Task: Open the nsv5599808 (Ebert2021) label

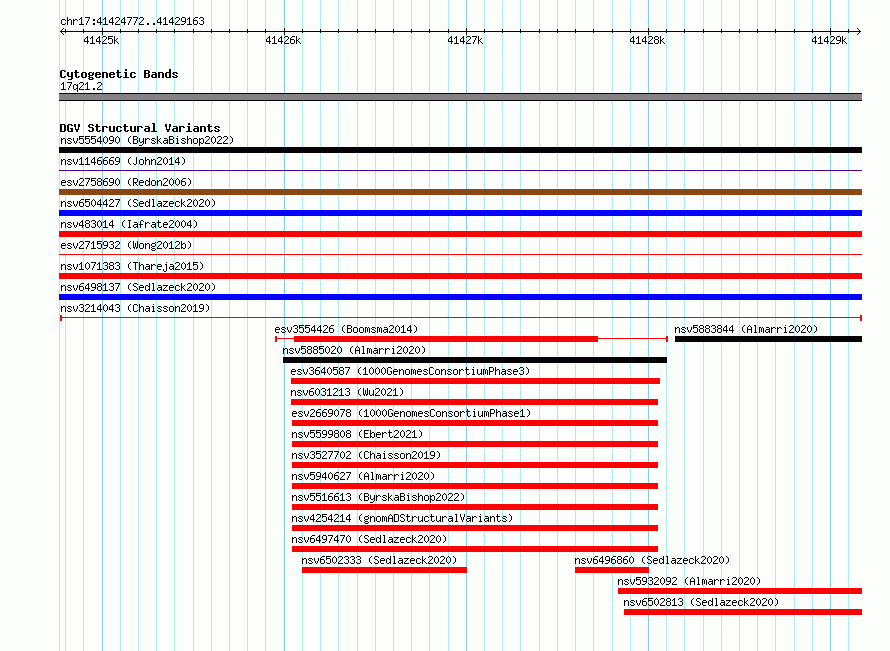Action: (x=358, y=434)
